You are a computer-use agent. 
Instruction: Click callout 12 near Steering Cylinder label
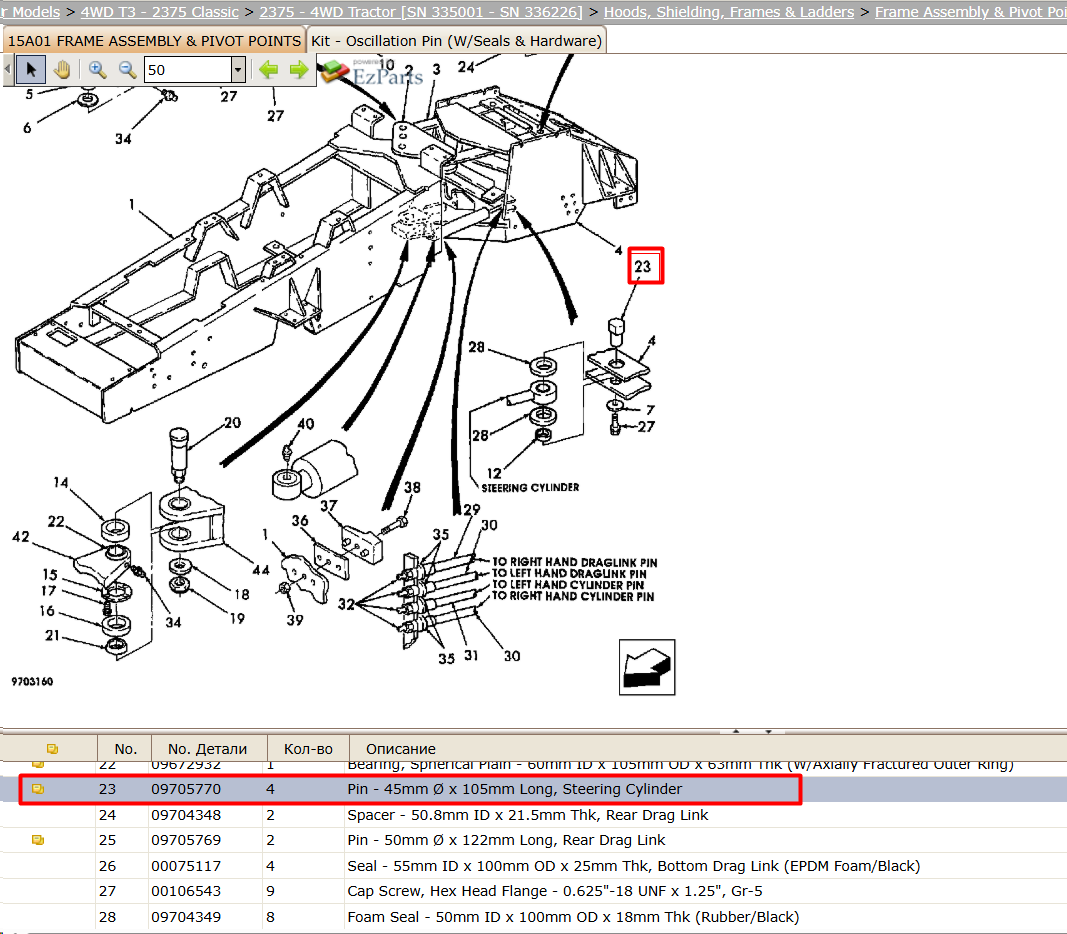[494, 473]
